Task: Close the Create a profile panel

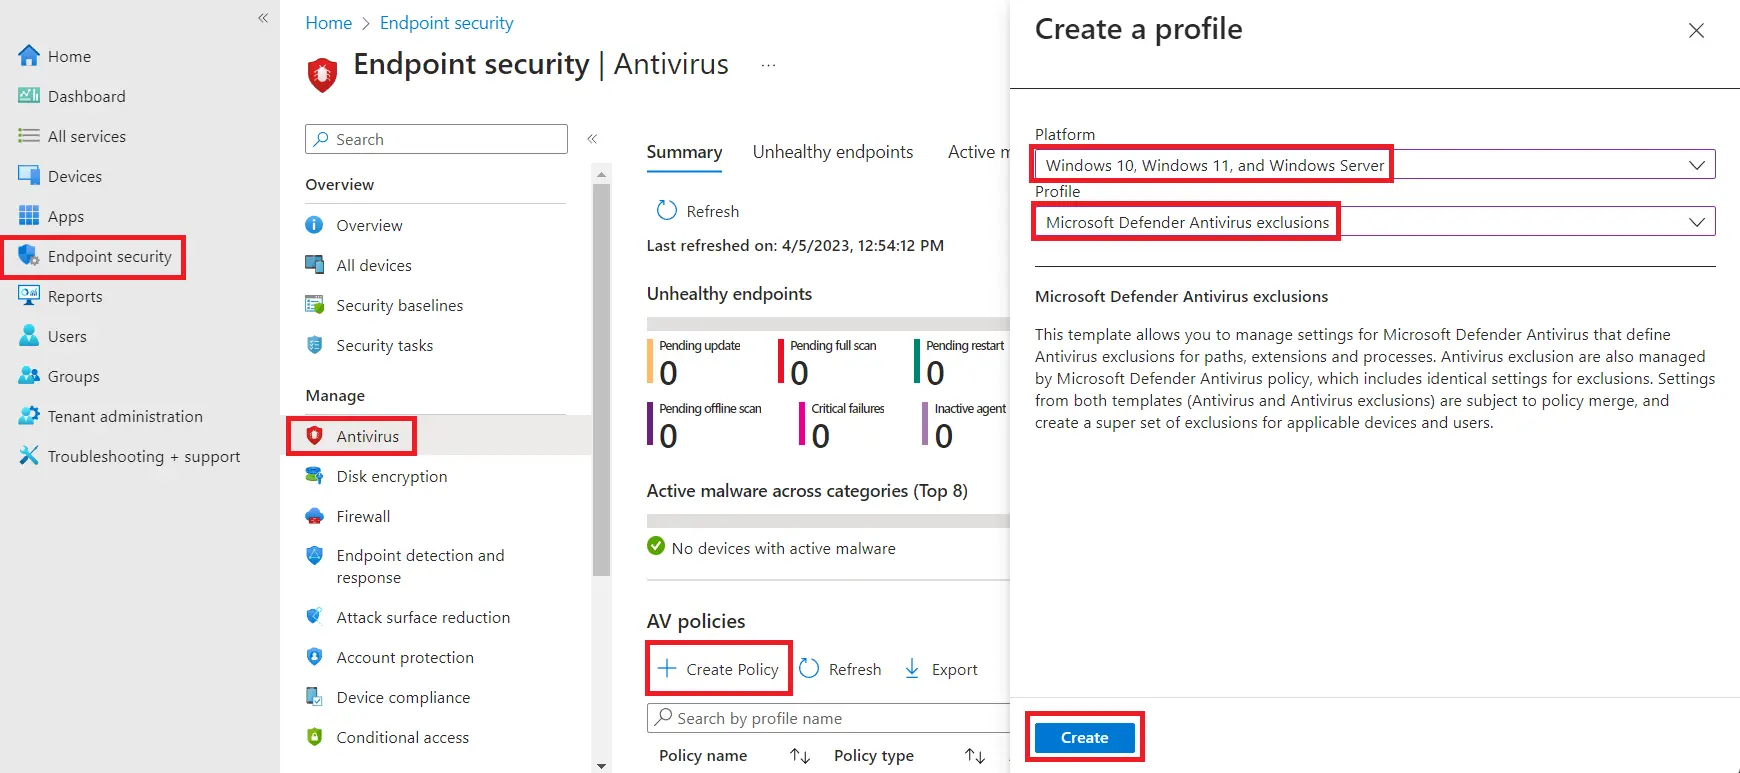Action: 1696,31
